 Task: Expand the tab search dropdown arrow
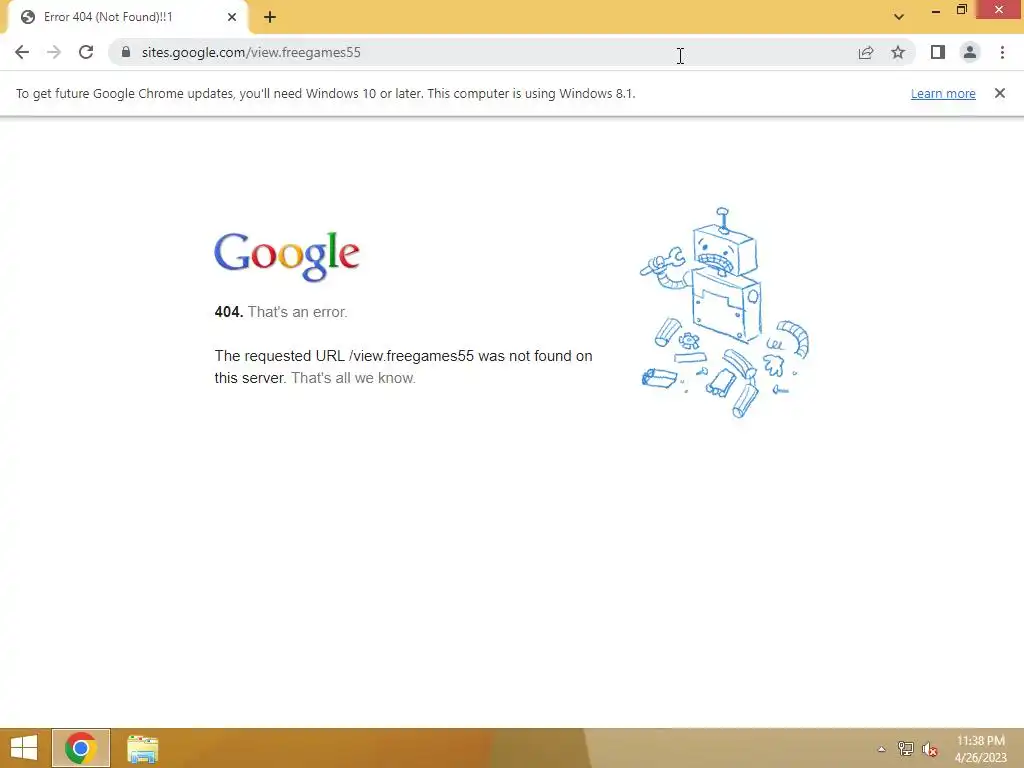(x=899, y=17)
